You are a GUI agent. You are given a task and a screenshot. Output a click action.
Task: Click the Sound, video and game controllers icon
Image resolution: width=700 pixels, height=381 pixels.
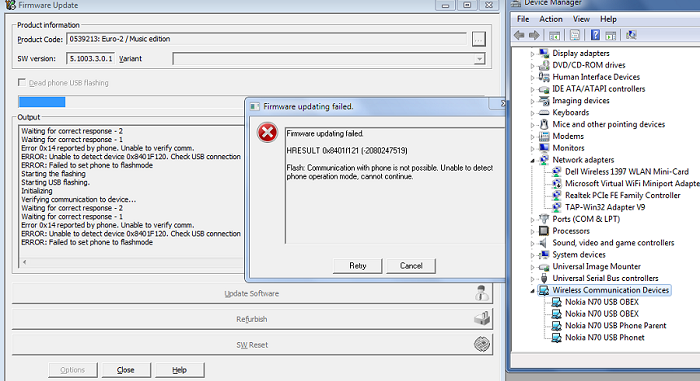tap(544, 243)
